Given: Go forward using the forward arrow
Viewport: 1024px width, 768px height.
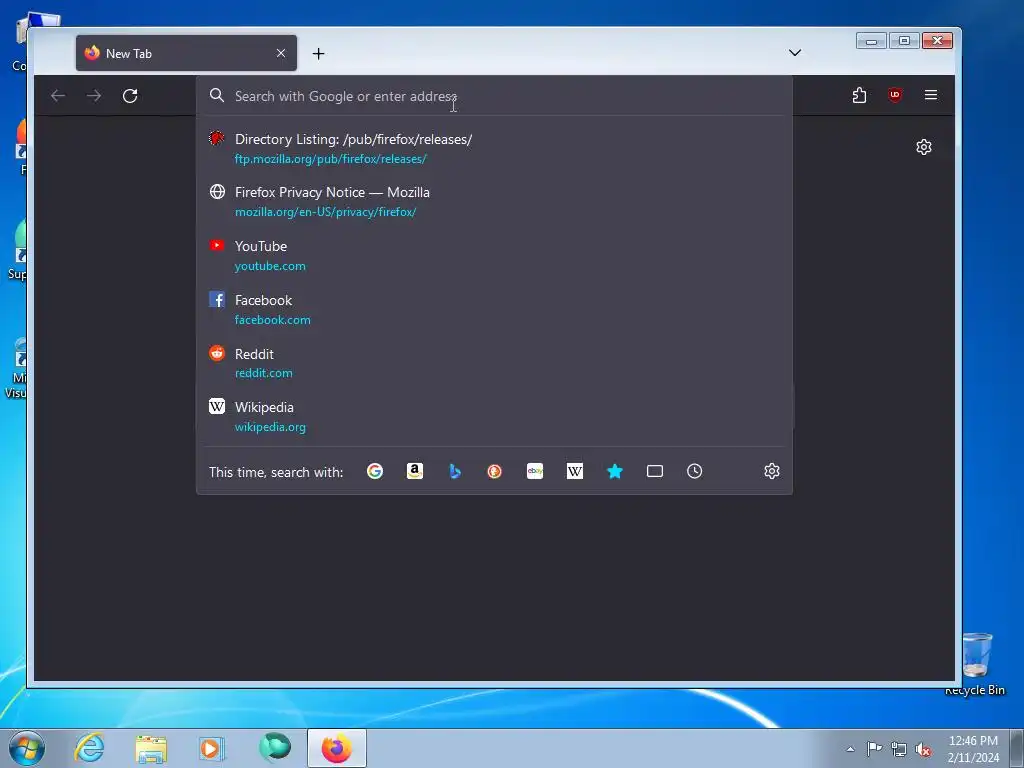Looking at the screenshot, I should tap(94, 96).
